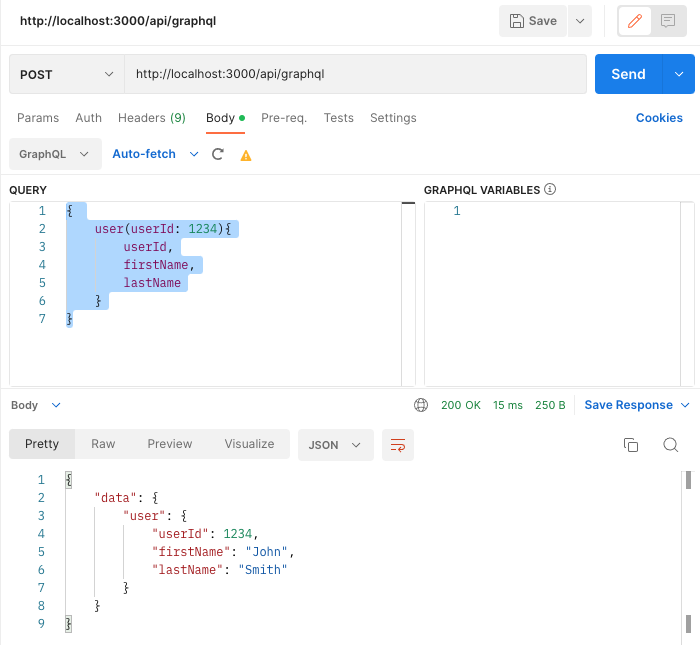Copy the response with the copy icon
Screen dimensions: 700x645
tap(631, 445)
